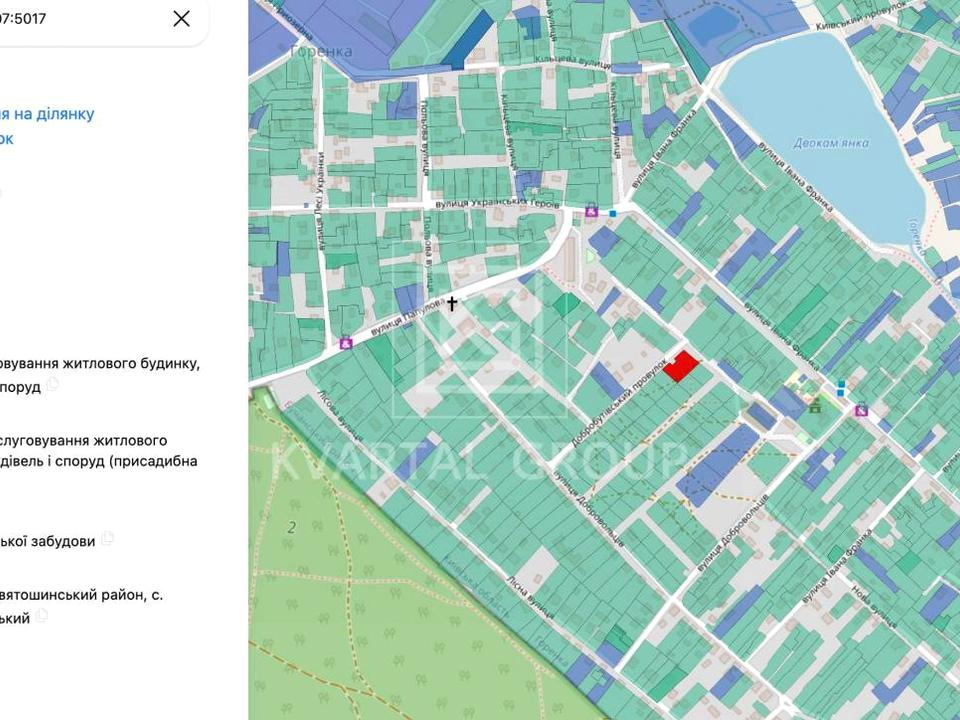Image resolution: width=960 pixels, height=720 pixels.
Task: Copy the purpose text ending in 'споруд'
Action: click(x=53, y=384)
